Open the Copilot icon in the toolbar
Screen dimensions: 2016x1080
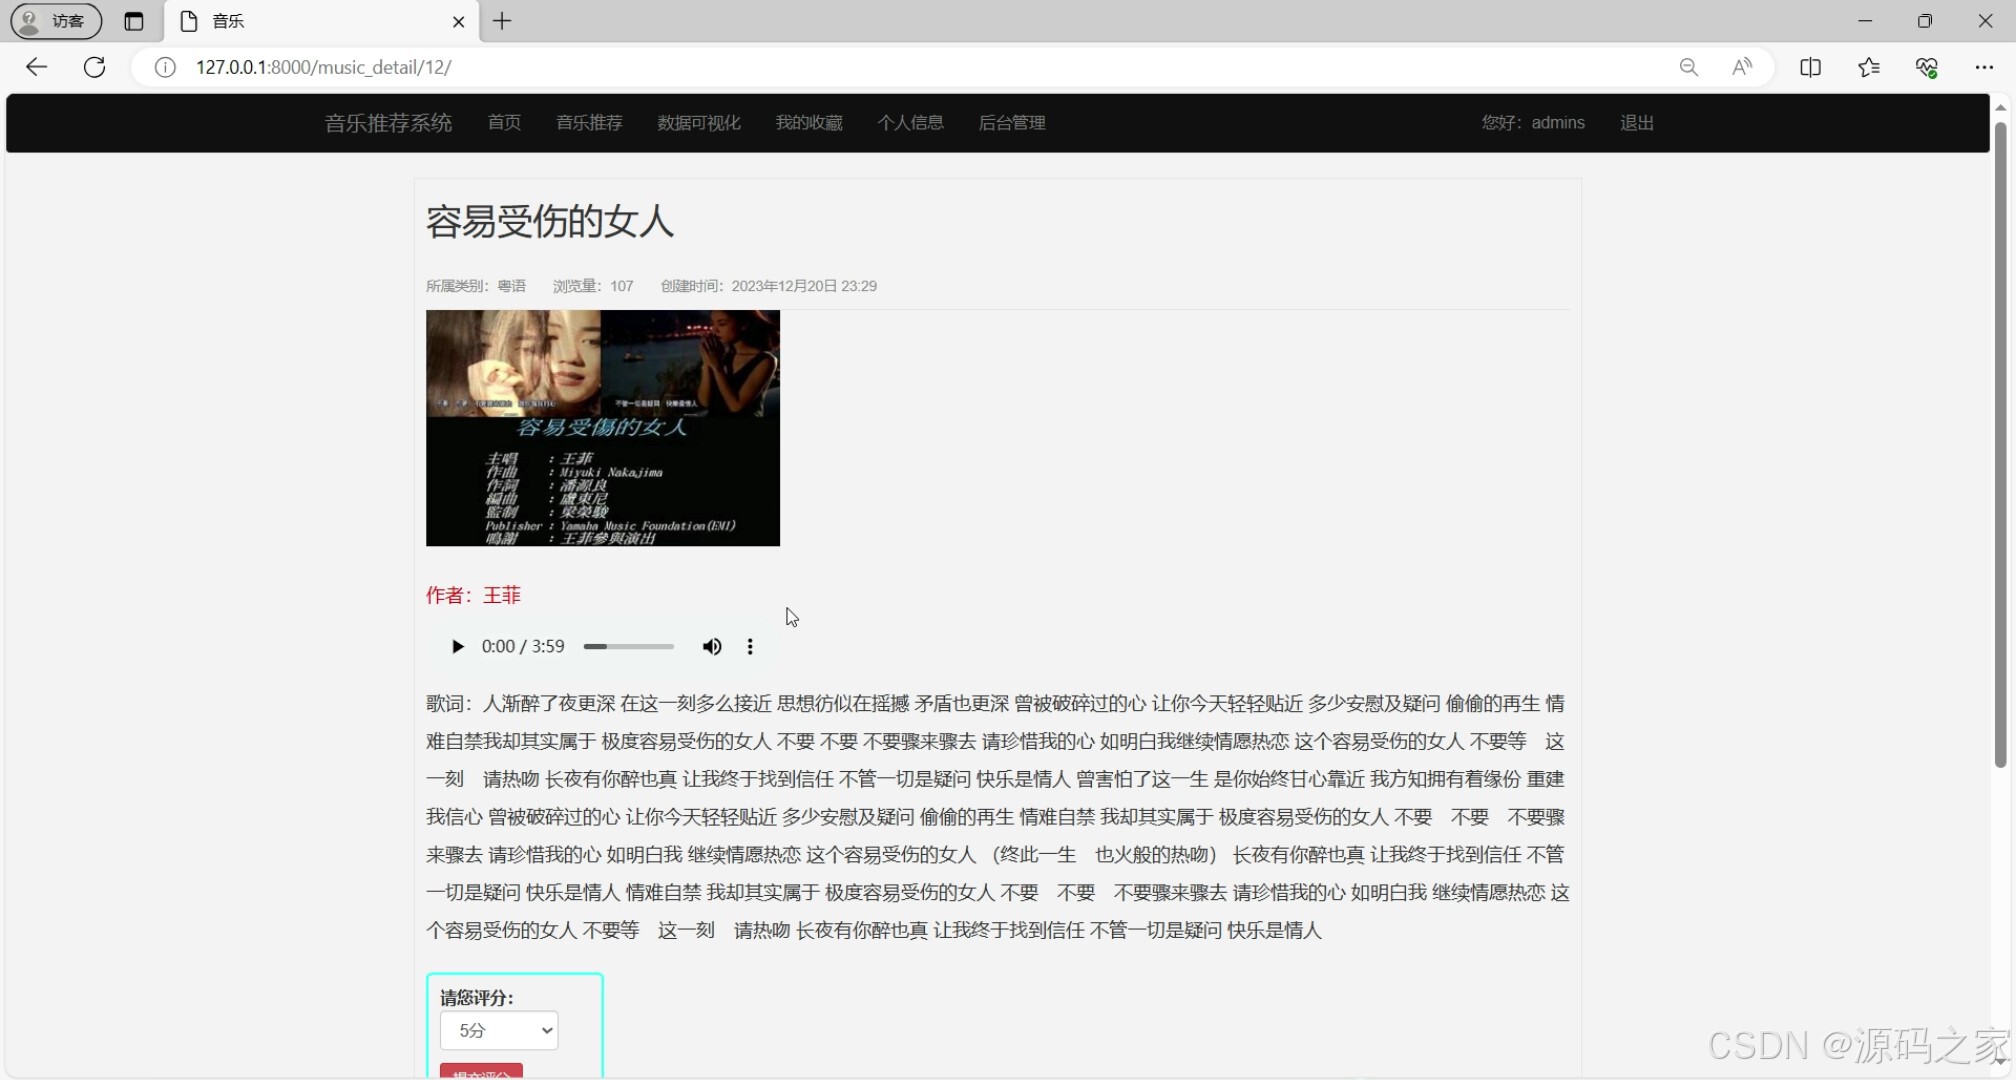[x=1928, y=67]
